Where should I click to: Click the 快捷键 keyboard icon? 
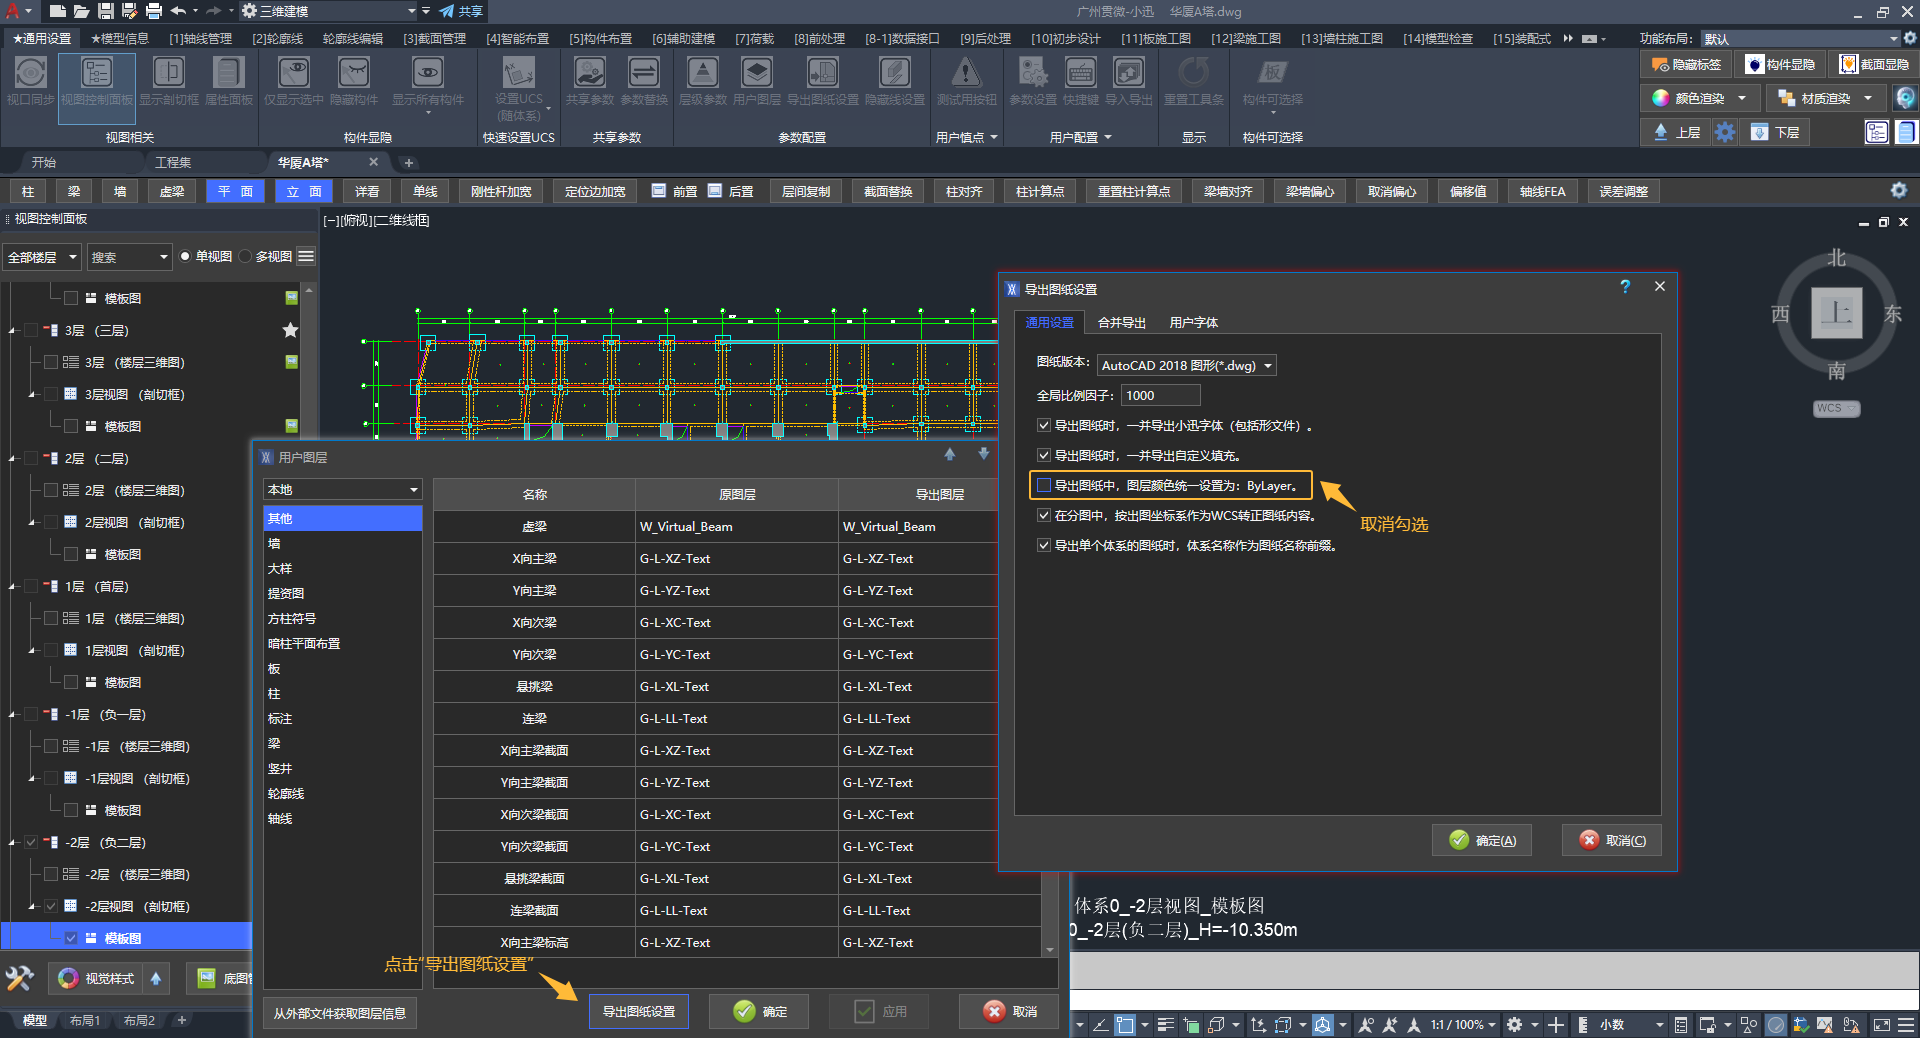point(1080,74)
